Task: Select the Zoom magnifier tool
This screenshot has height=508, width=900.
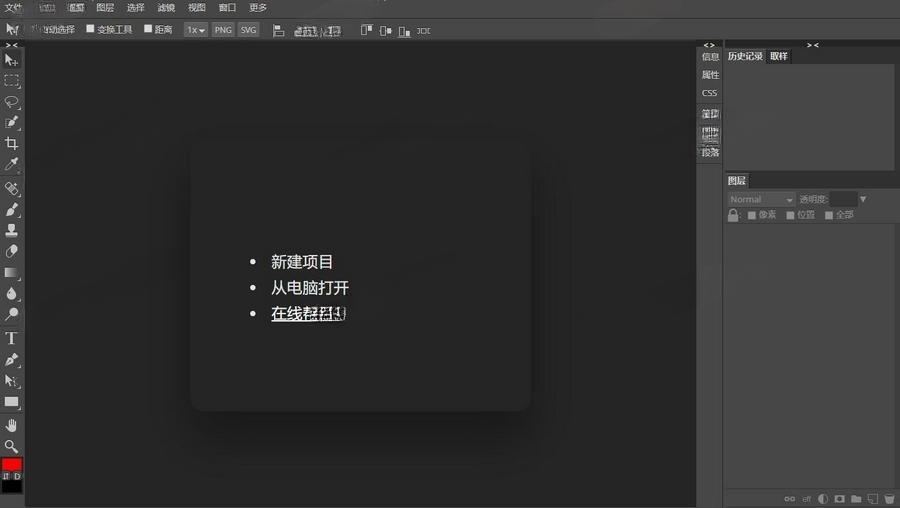Action: 12,446
